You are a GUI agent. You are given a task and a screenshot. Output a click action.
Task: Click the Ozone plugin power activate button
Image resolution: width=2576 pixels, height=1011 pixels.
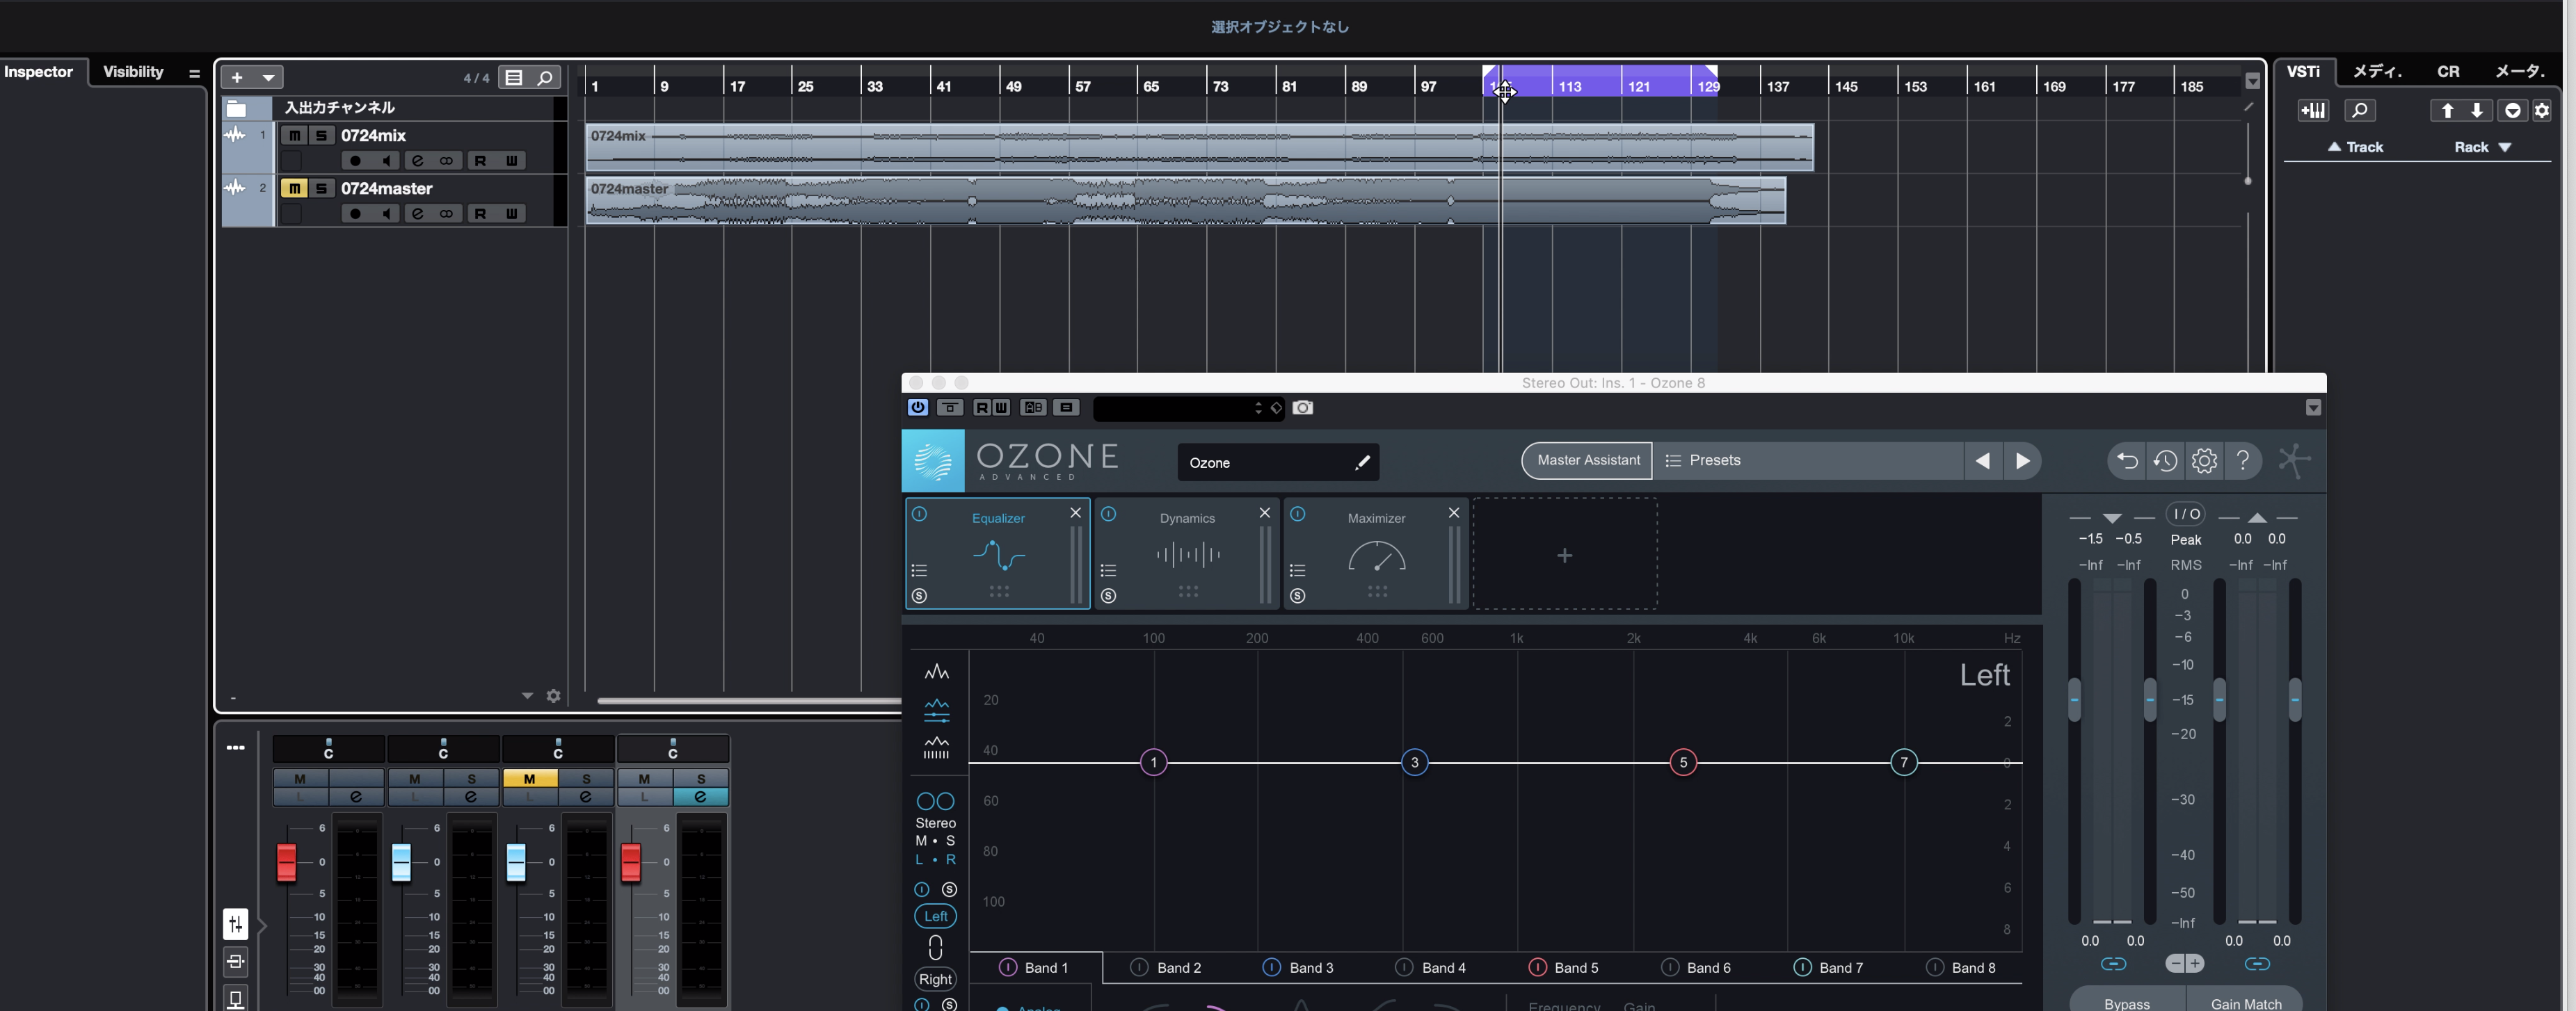point(917,407)
